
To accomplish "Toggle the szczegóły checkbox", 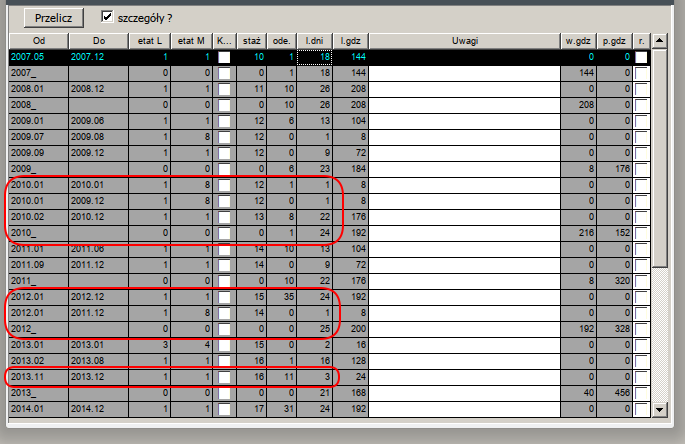I will (x=108, y=18).
